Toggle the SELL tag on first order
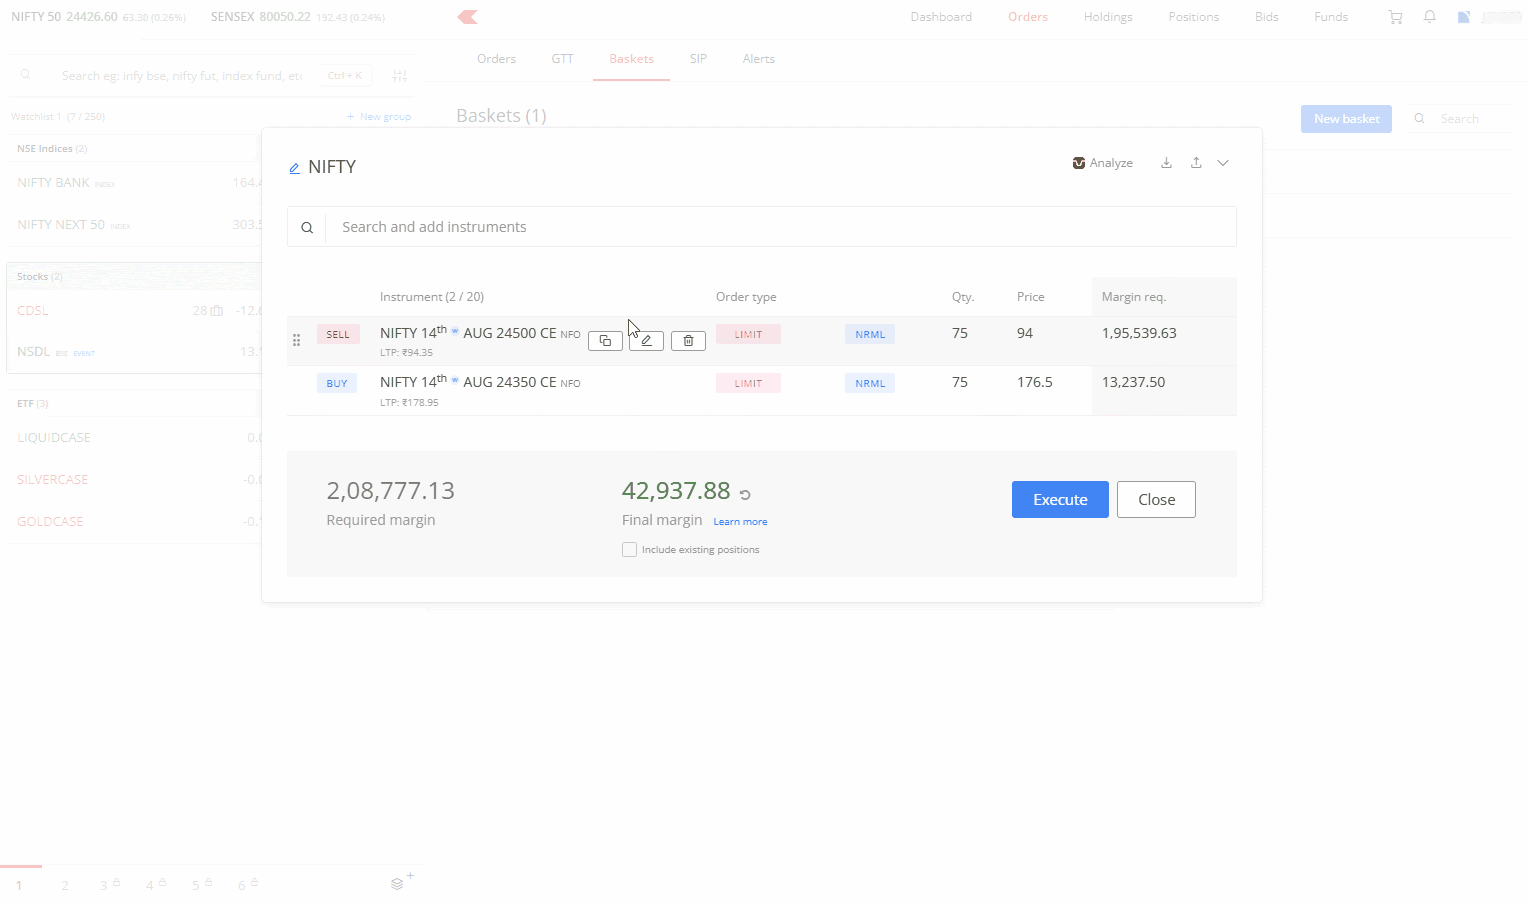1528x903 pixels. pos(338,334)
